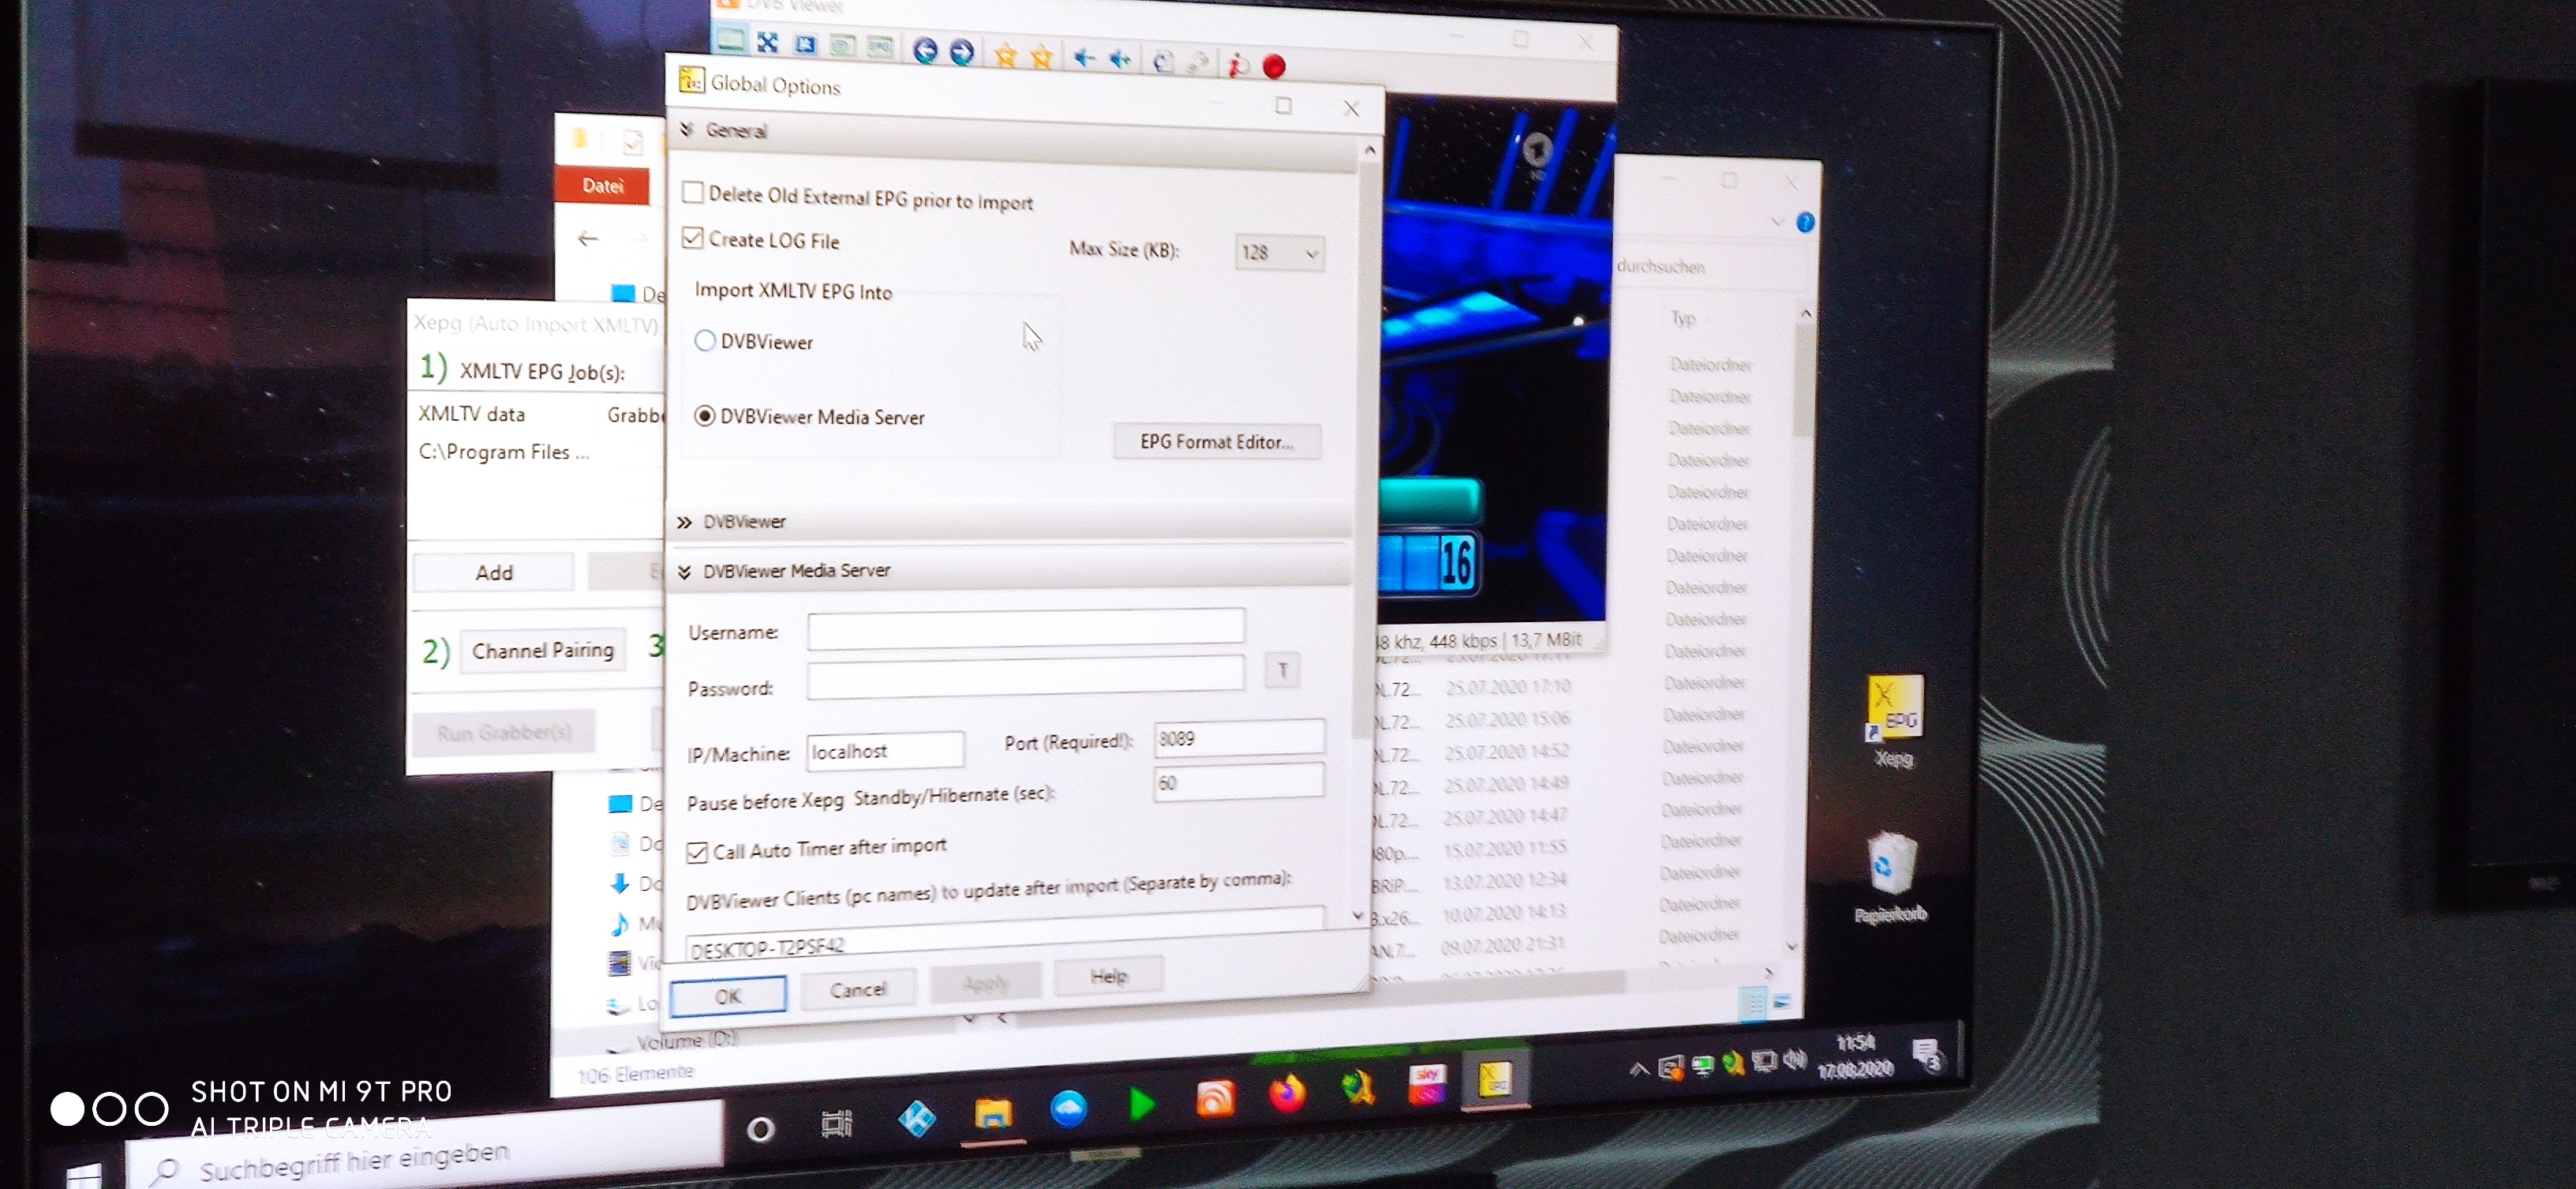The width and height of the screenshot is (2576, 1189).
Task: Click DVBViewer video preview area
Action: click(1495, 360)
